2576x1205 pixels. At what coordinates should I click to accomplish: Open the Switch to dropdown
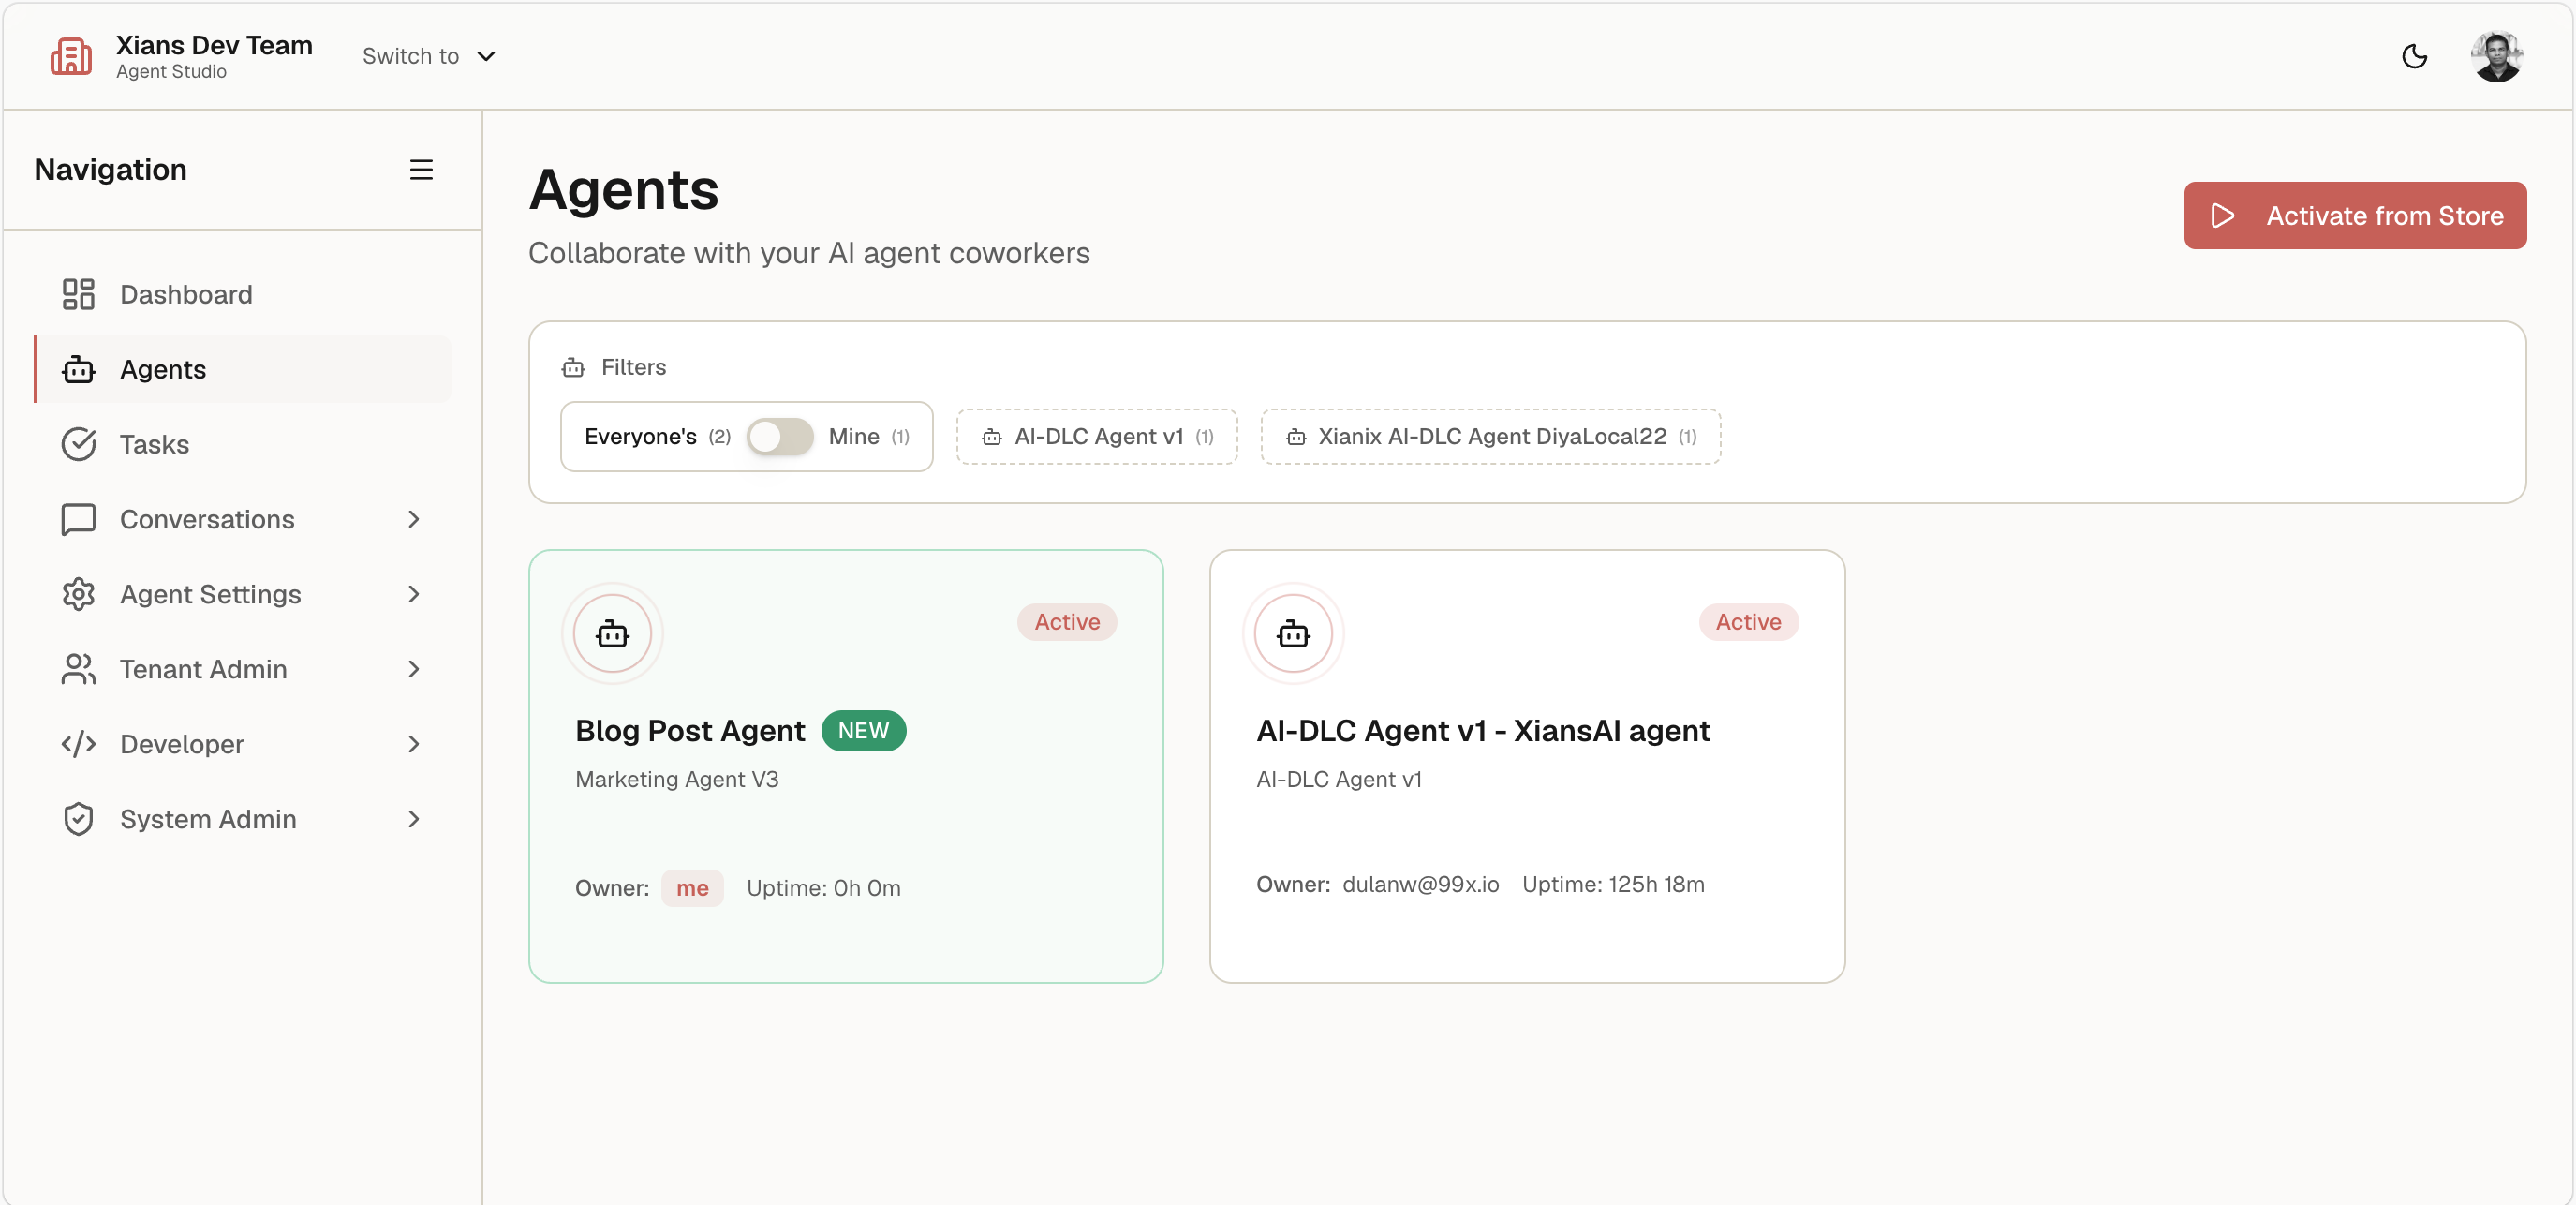(x=429, y=56)
